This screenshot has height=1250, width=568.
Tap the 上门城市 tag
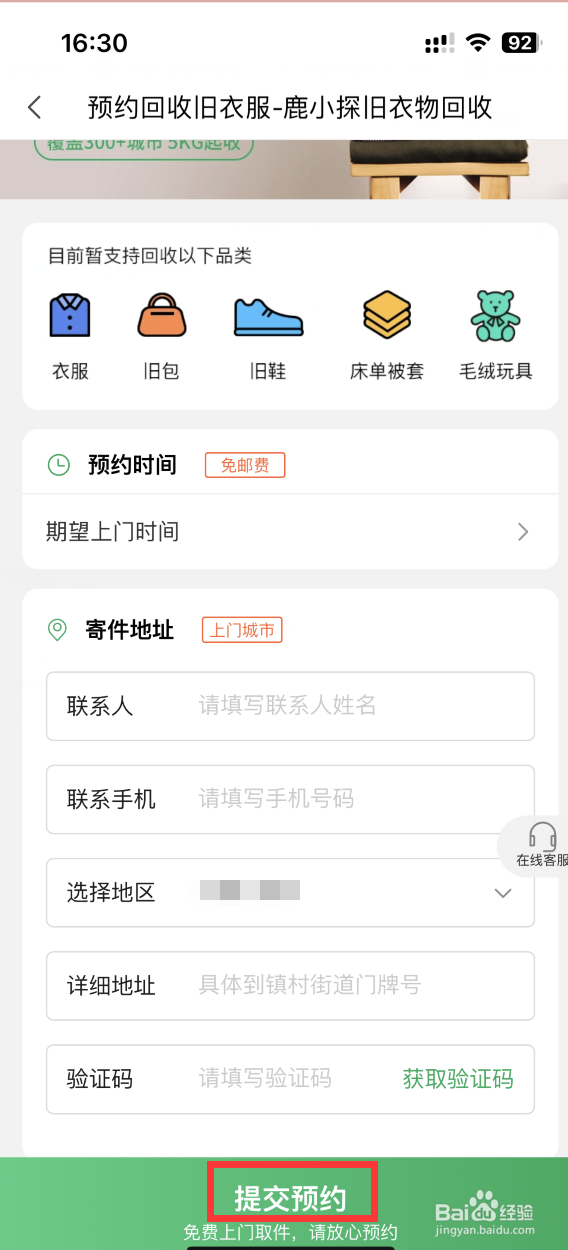coord(242,630)
